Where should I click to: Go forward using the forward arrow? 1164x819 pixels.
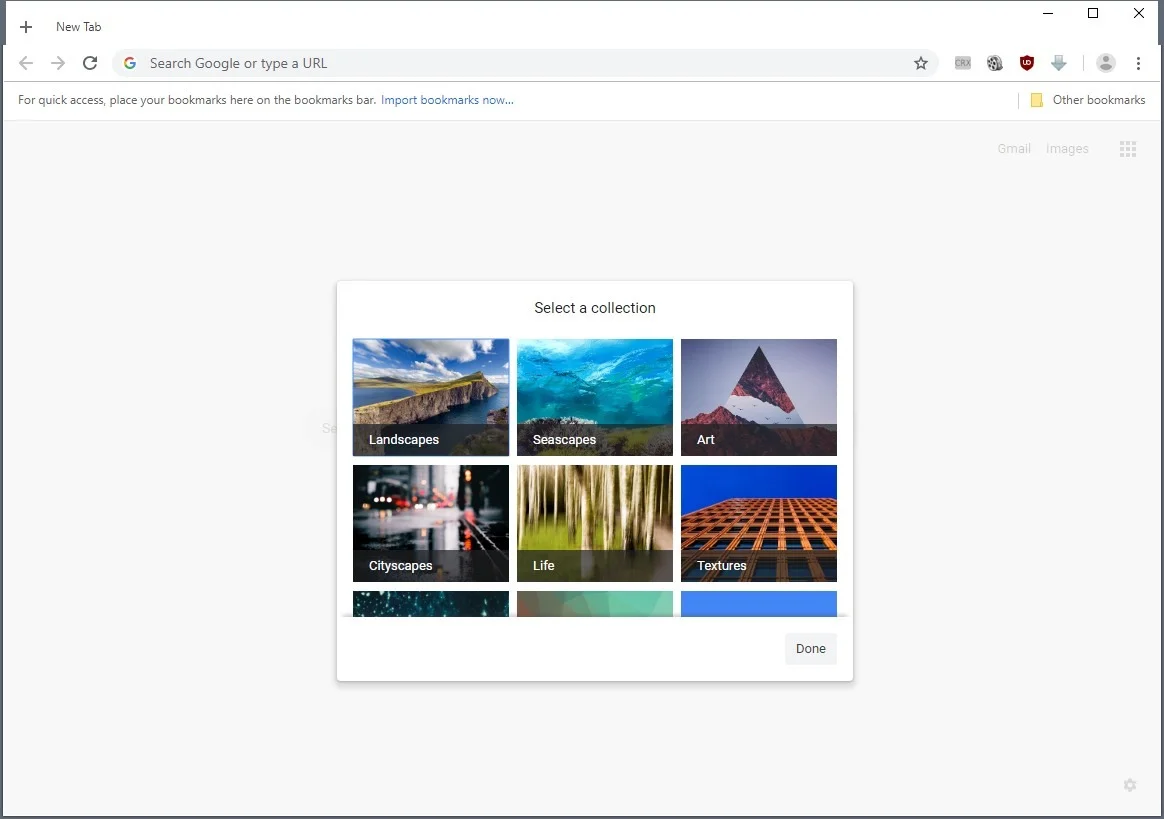(58, 63)
